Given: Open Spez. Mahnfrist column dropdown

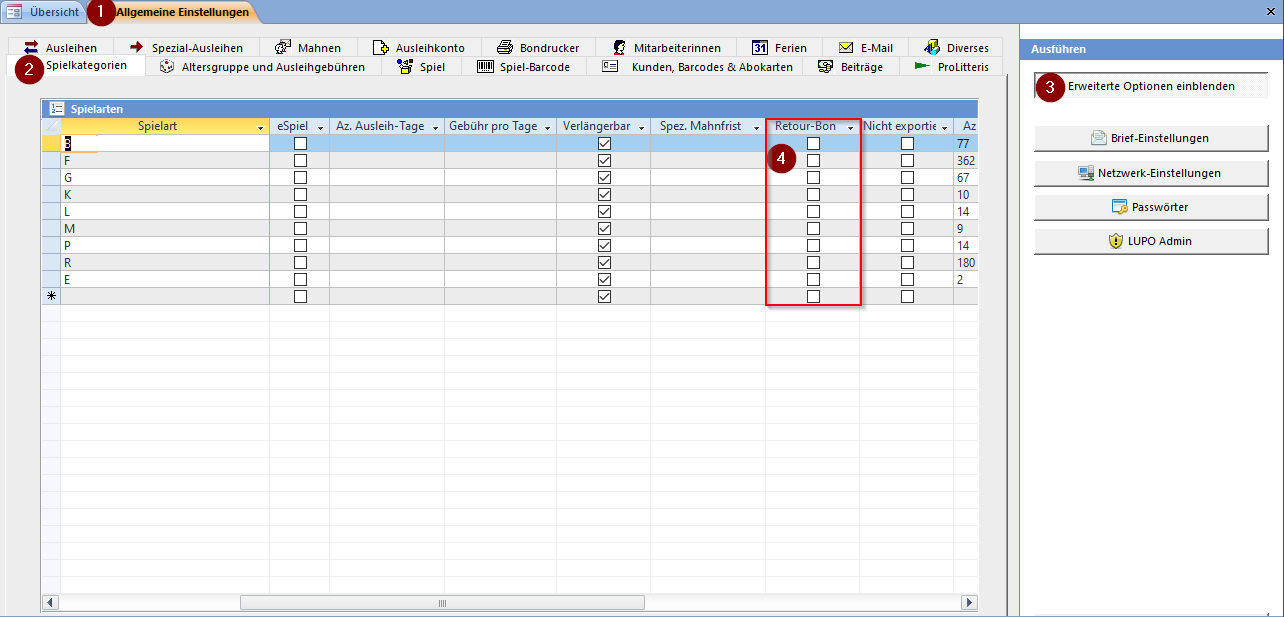Looking at the screenshot, I should pyautogui.click(x=757, y=127).
